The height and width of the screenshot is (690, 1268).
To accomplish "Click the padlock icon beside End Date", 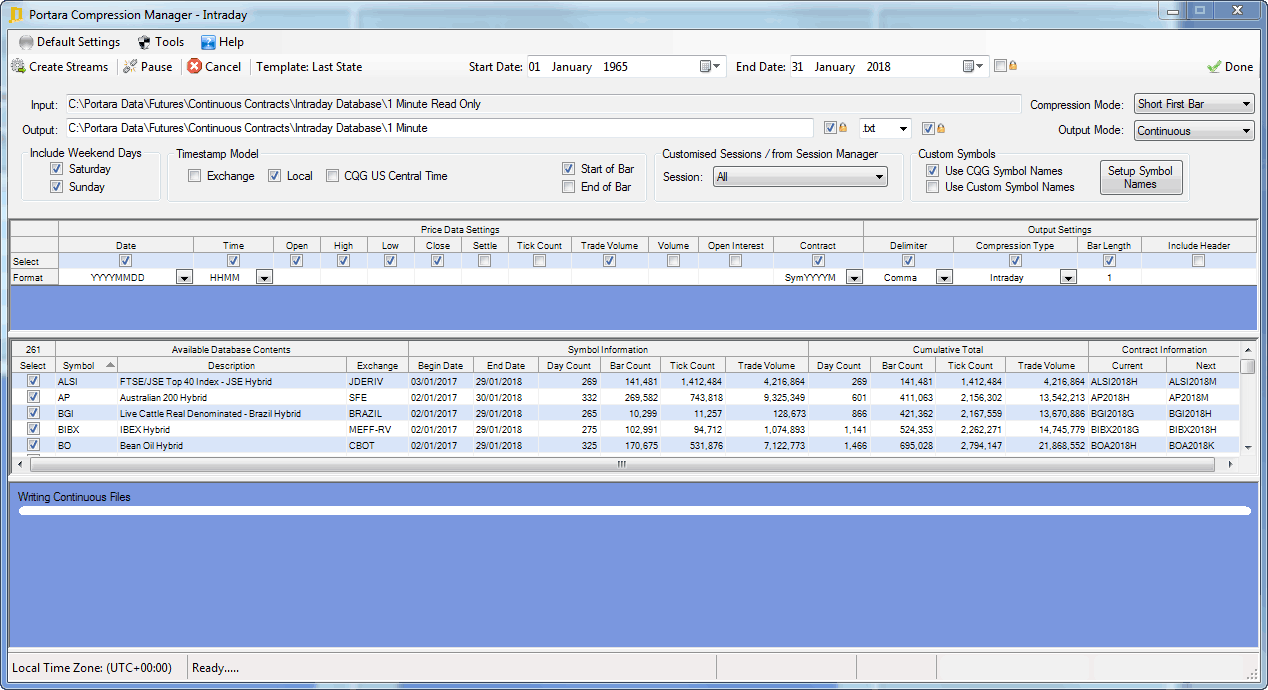I will (1013, 67).
